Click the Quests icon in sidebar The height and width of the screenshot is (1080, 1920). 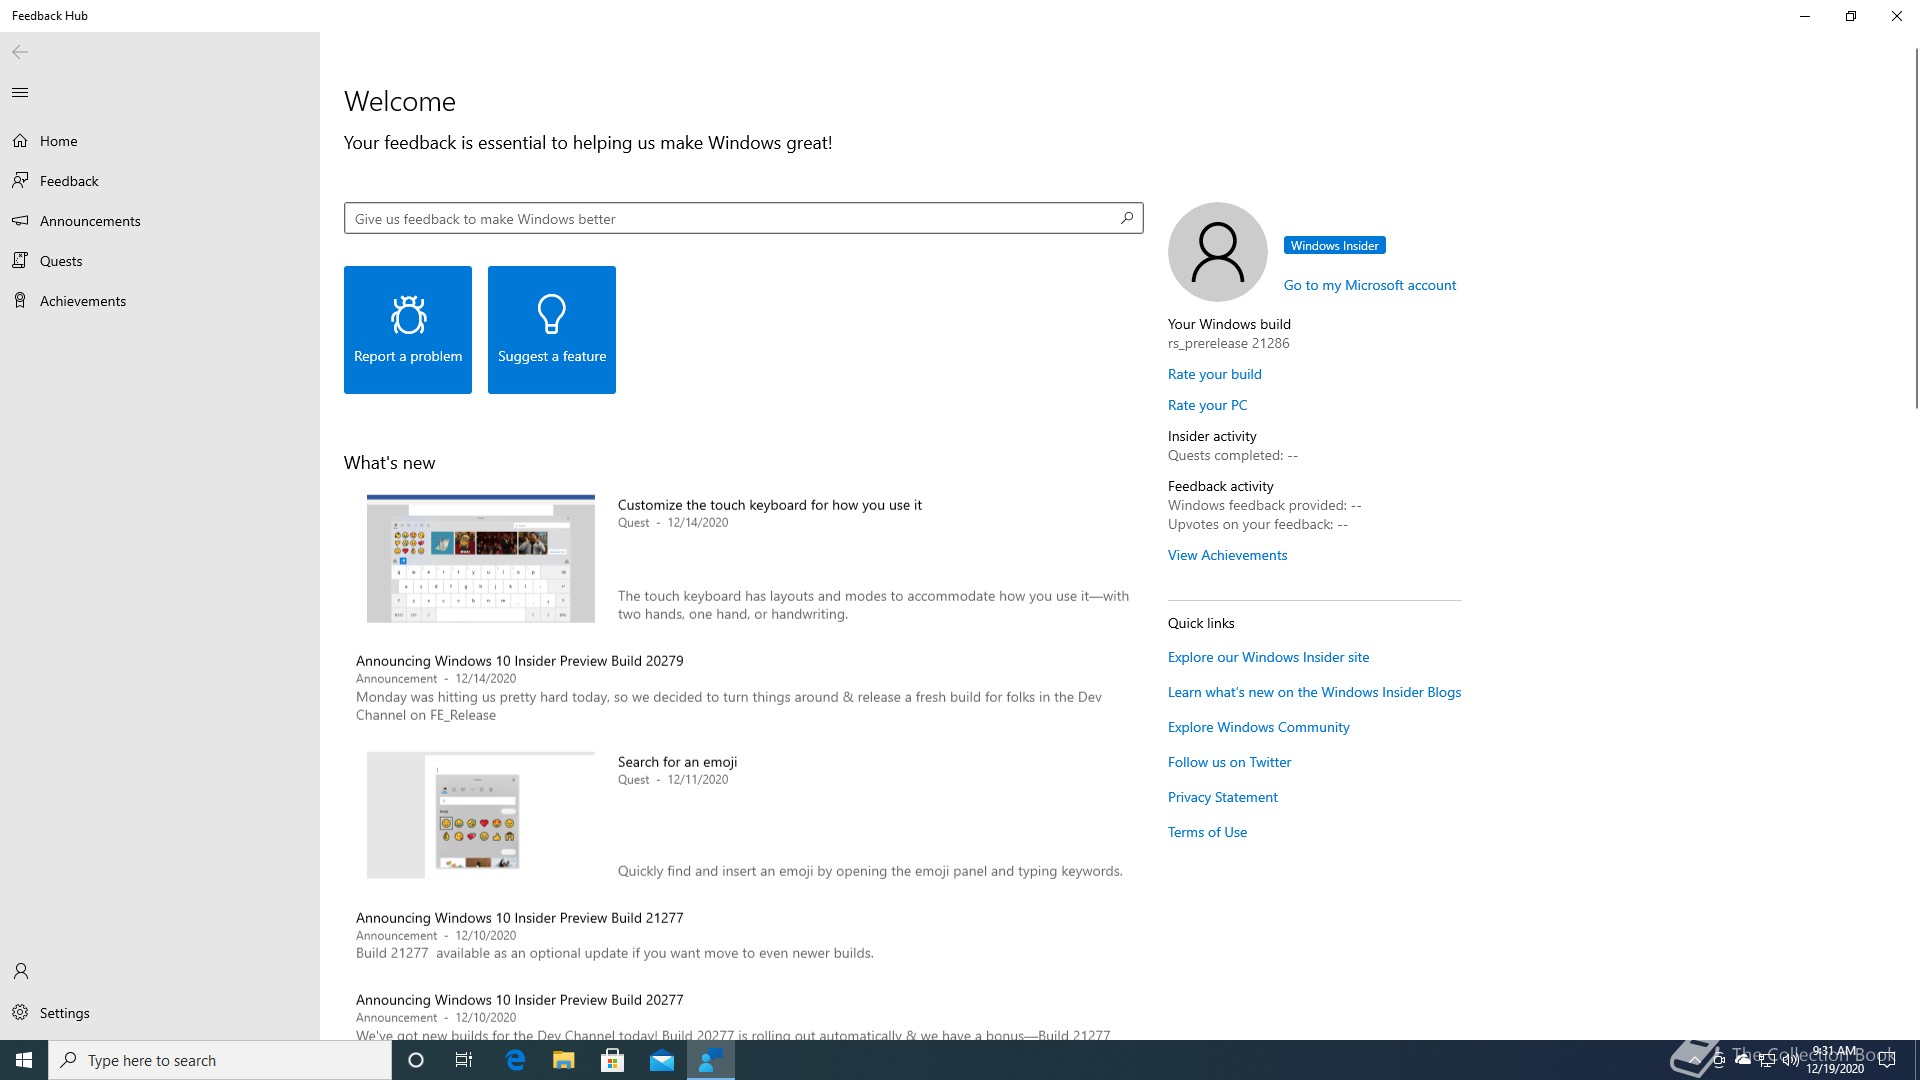[20, 260]
